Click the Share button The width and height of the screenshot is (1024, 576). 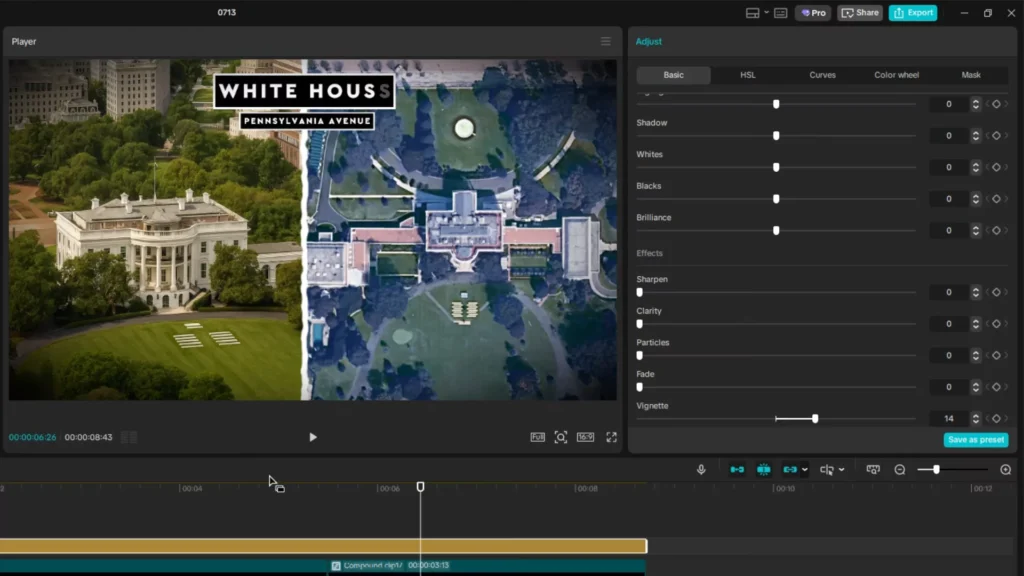[x=860, y=13]
